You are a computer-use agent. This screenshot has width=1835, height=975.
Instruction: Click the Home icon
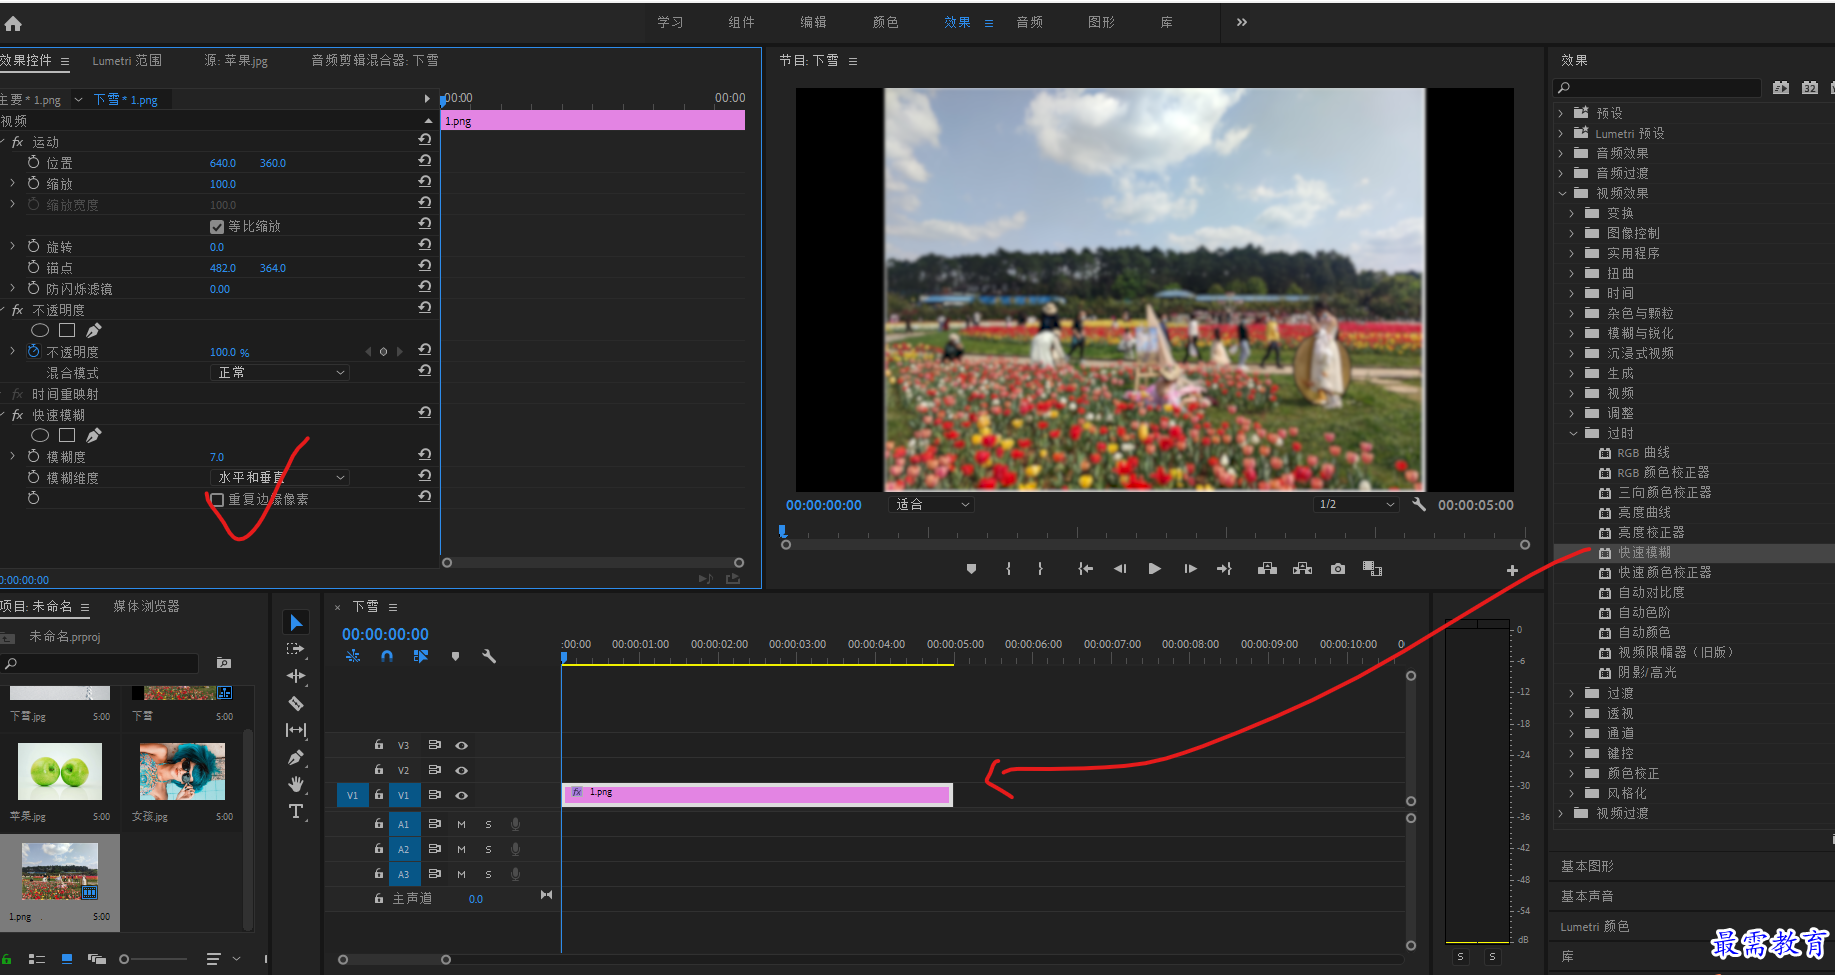point(13,23)
